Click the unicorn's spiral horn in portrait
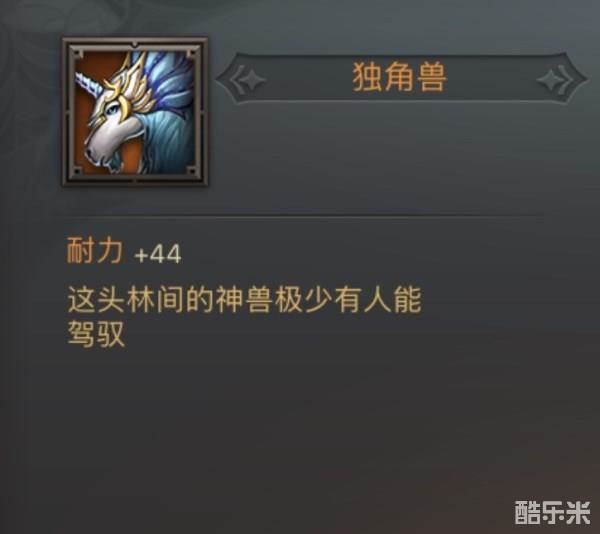The image size is (600, 534). [x=89, y=82]
